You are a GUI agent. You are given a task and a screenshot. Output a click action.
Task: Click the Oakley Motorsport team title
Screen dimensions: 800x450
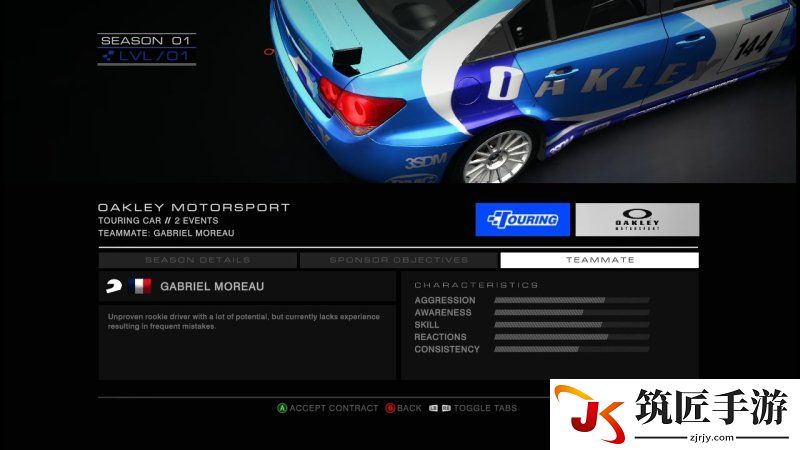pos(194,207)
